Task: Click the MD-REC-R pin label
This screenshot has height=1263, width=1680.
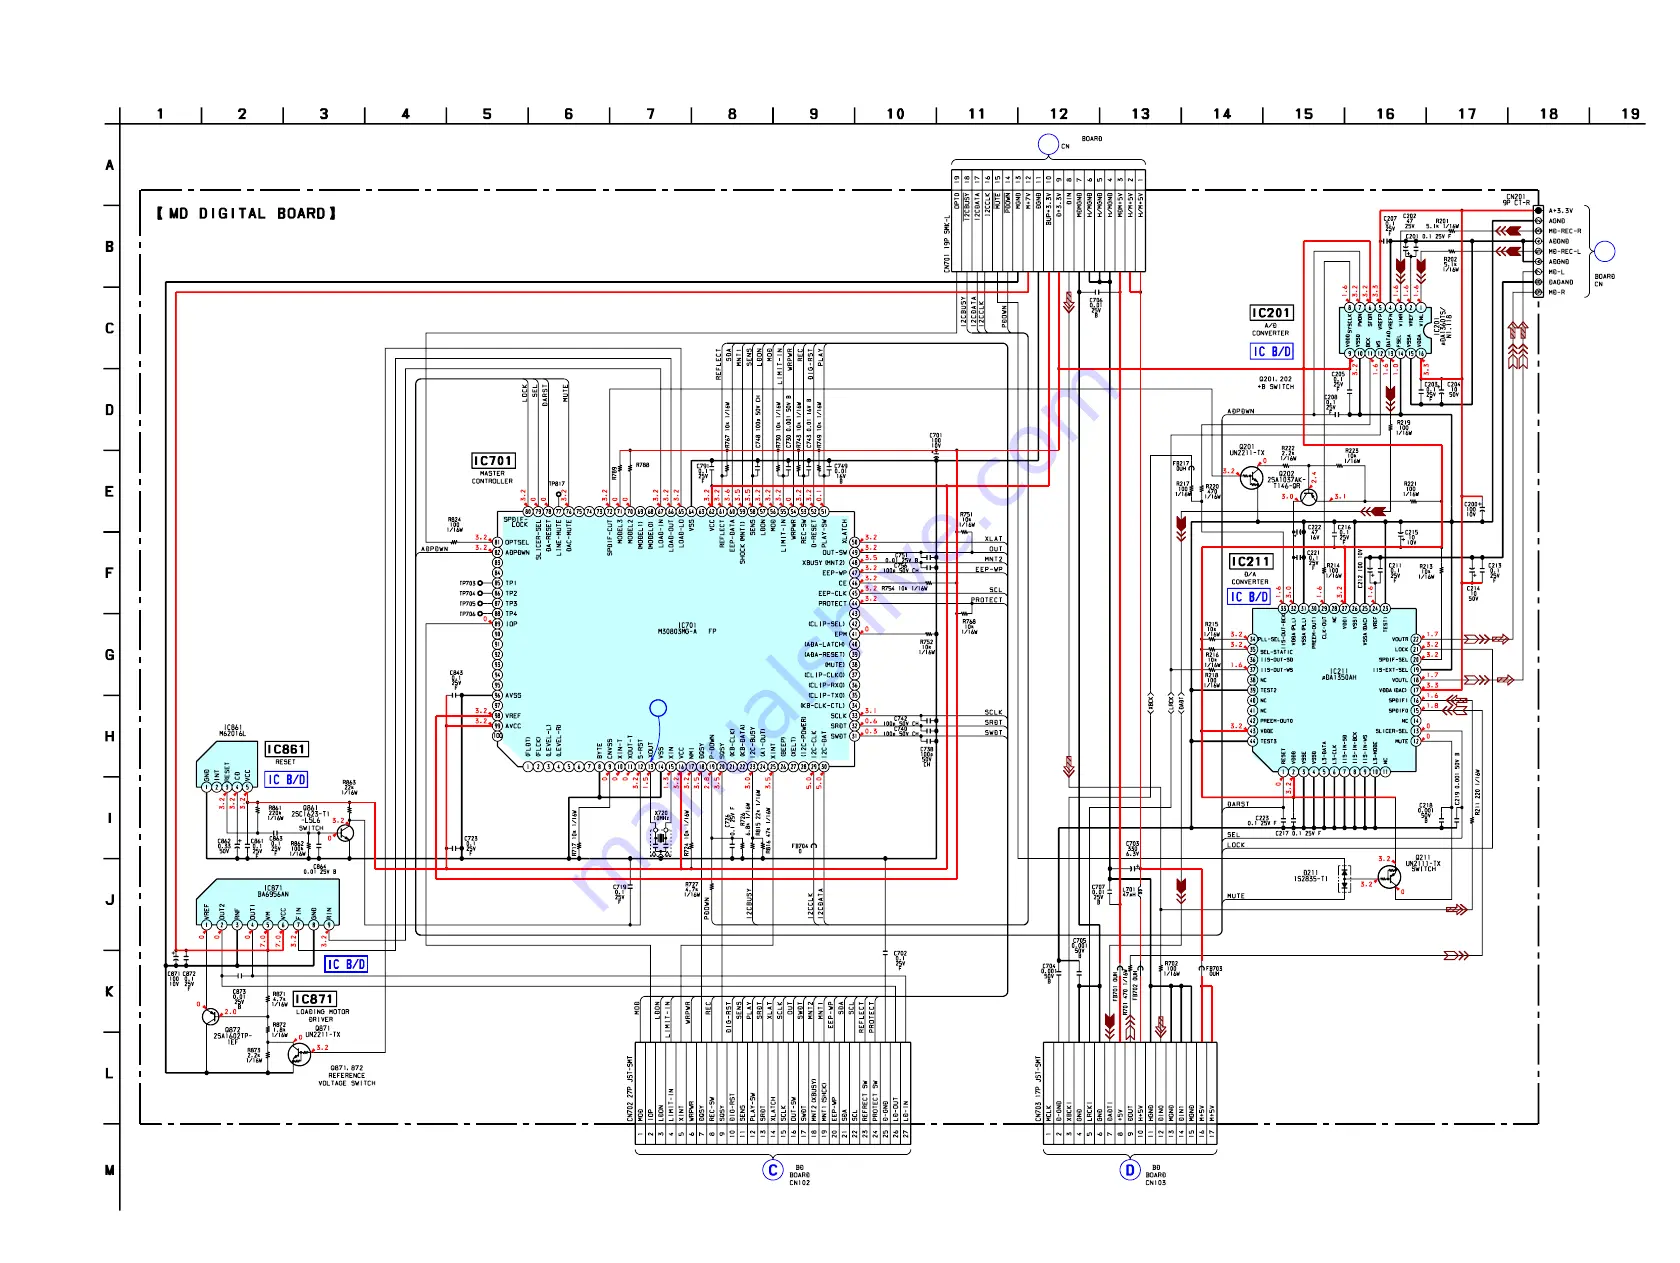Action: coord(1565,231)
